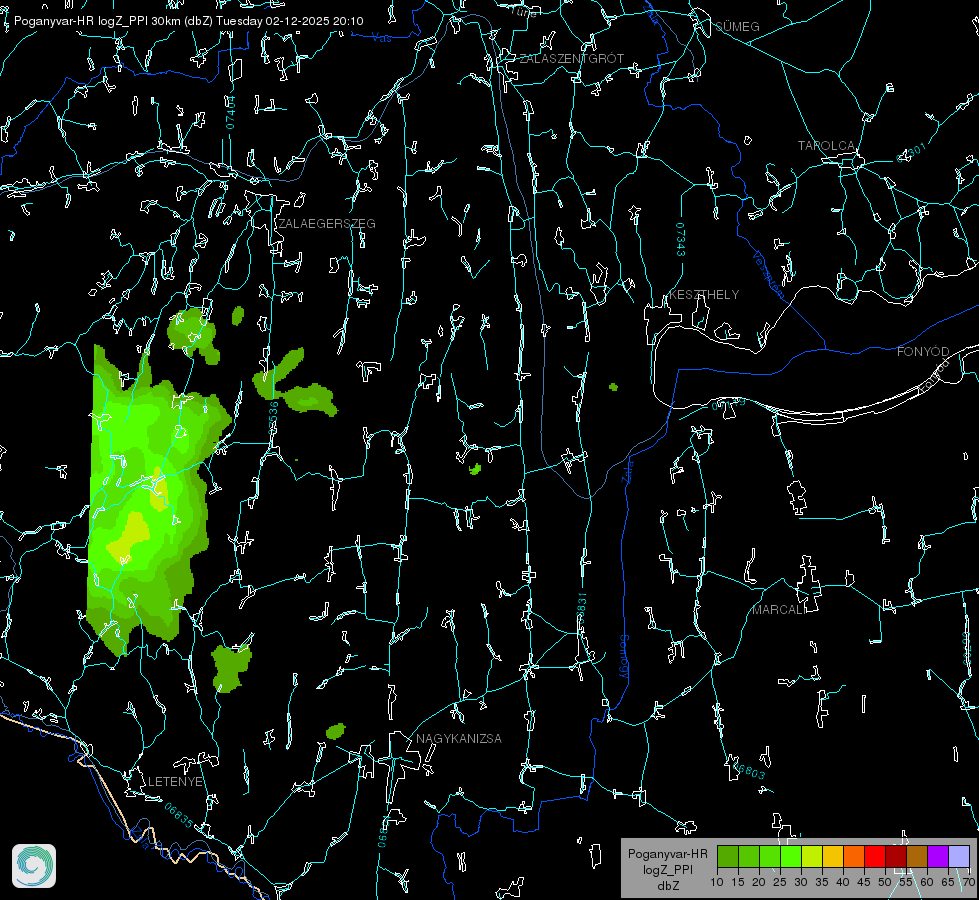This screenshot has width=979, height=900.
Task: Click the legend scale value 30
Action: (800, 883)
